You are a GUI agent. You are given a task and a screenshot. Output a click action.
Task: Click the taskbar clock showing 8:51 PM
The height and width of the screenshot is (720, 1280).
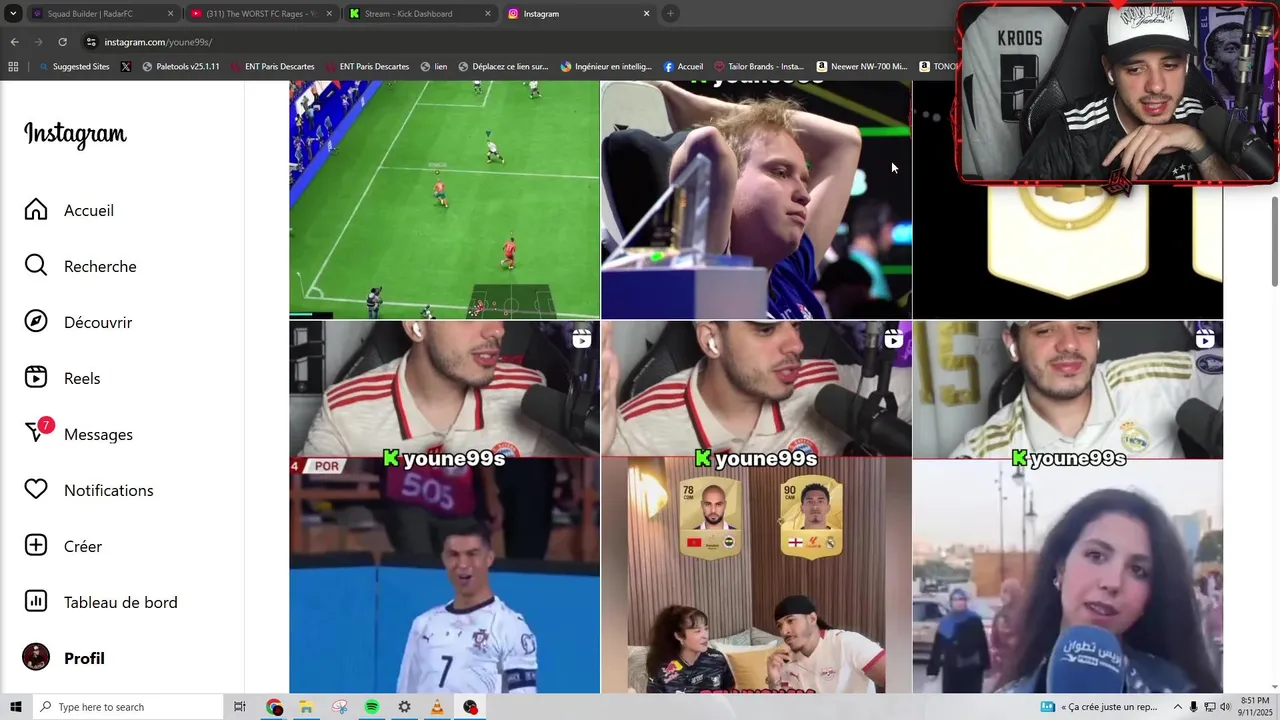tap(1255, 707)
